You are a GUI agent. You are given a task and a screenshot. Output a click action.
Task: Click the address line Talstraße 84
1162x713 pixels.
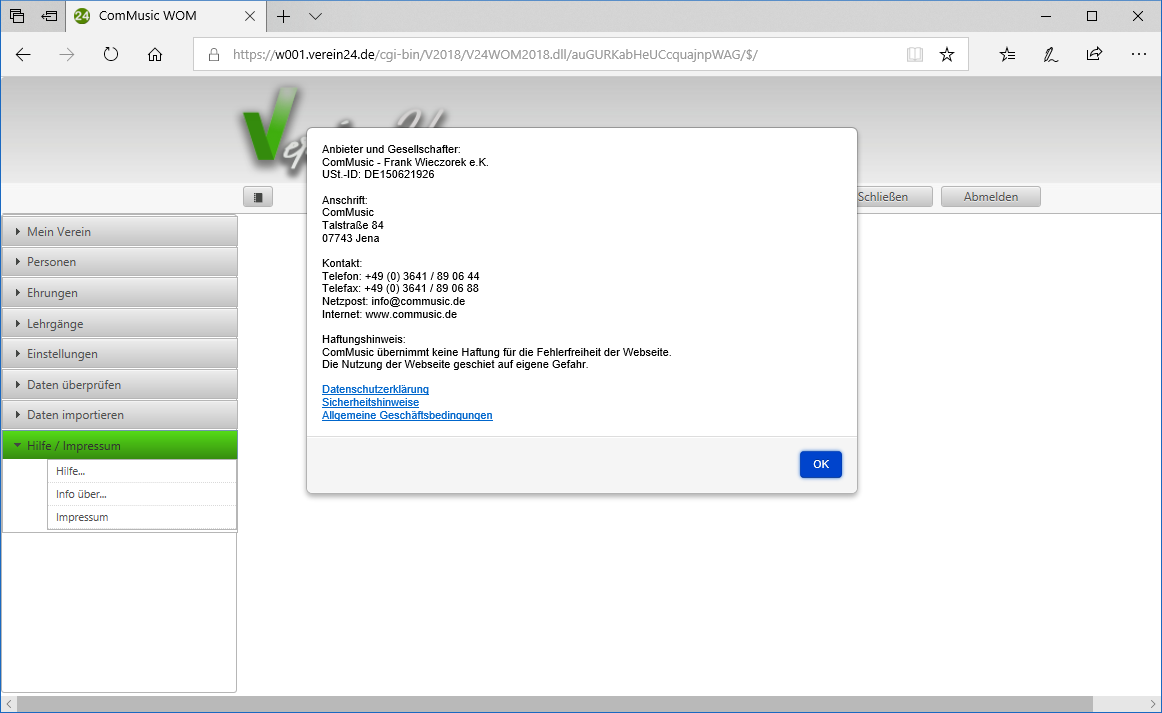tap(353, 225)
